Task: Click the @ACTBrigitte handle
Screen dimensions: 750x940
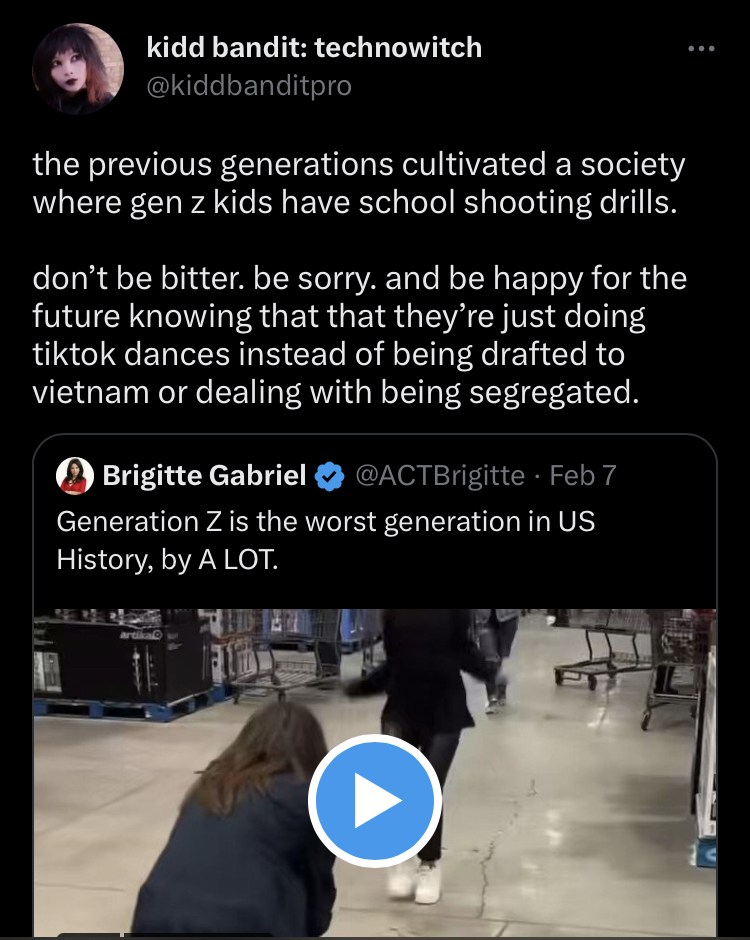Action: [439, 476]
